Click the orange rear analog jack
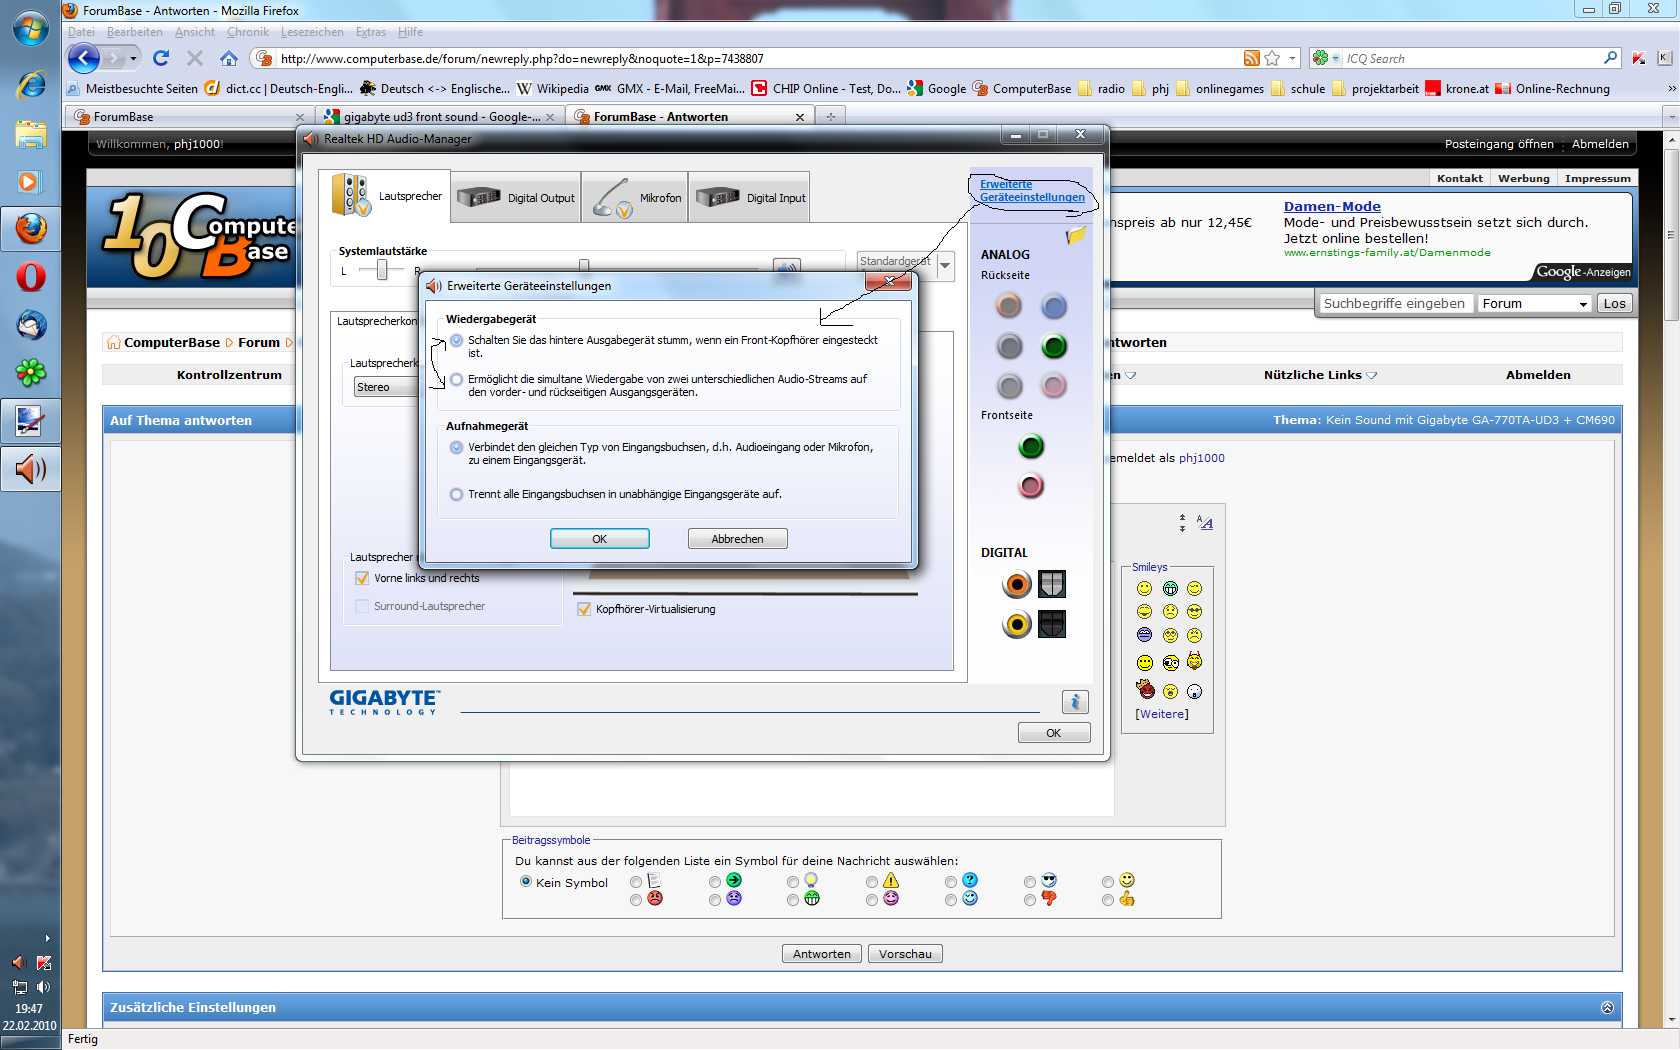Viewport: 1680px width, 1050px height. coord(1009,306)
